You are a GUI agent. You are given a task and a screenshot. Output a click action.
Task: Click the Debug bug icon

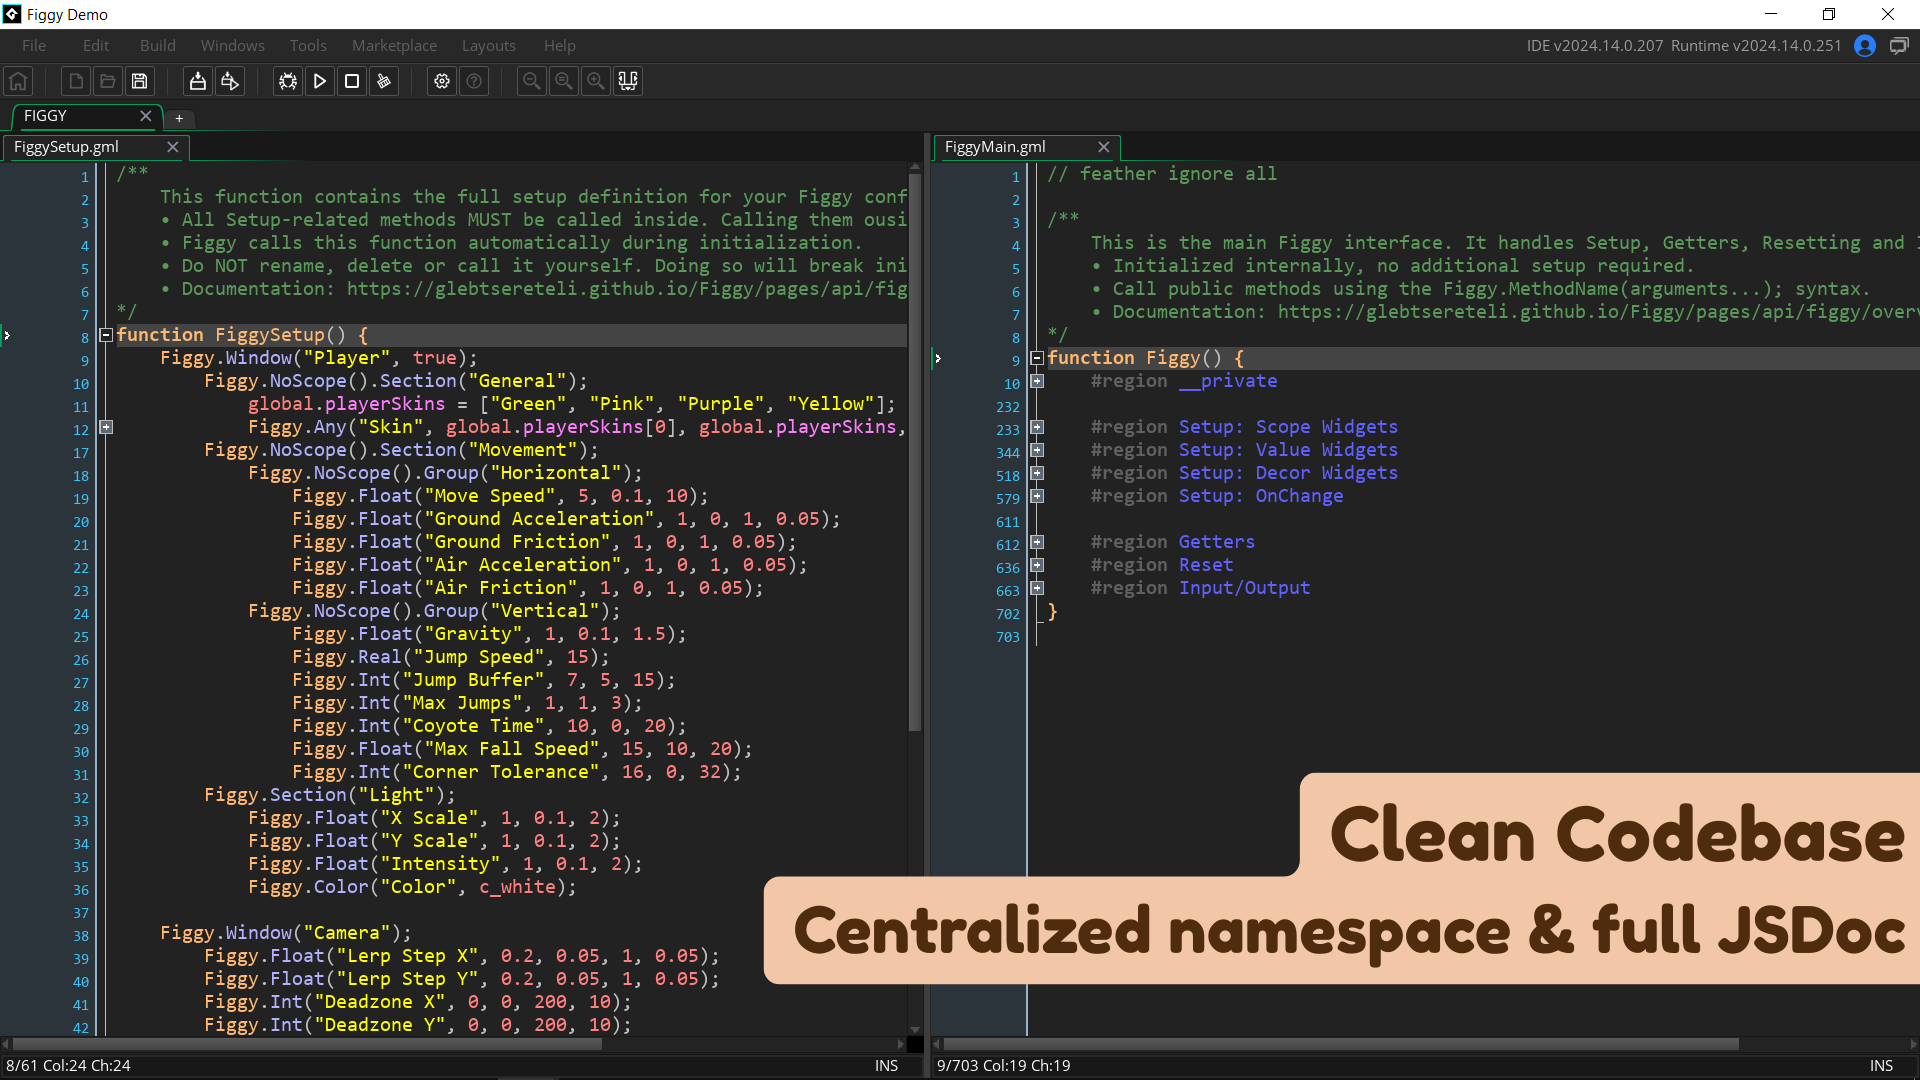point(288,81)
